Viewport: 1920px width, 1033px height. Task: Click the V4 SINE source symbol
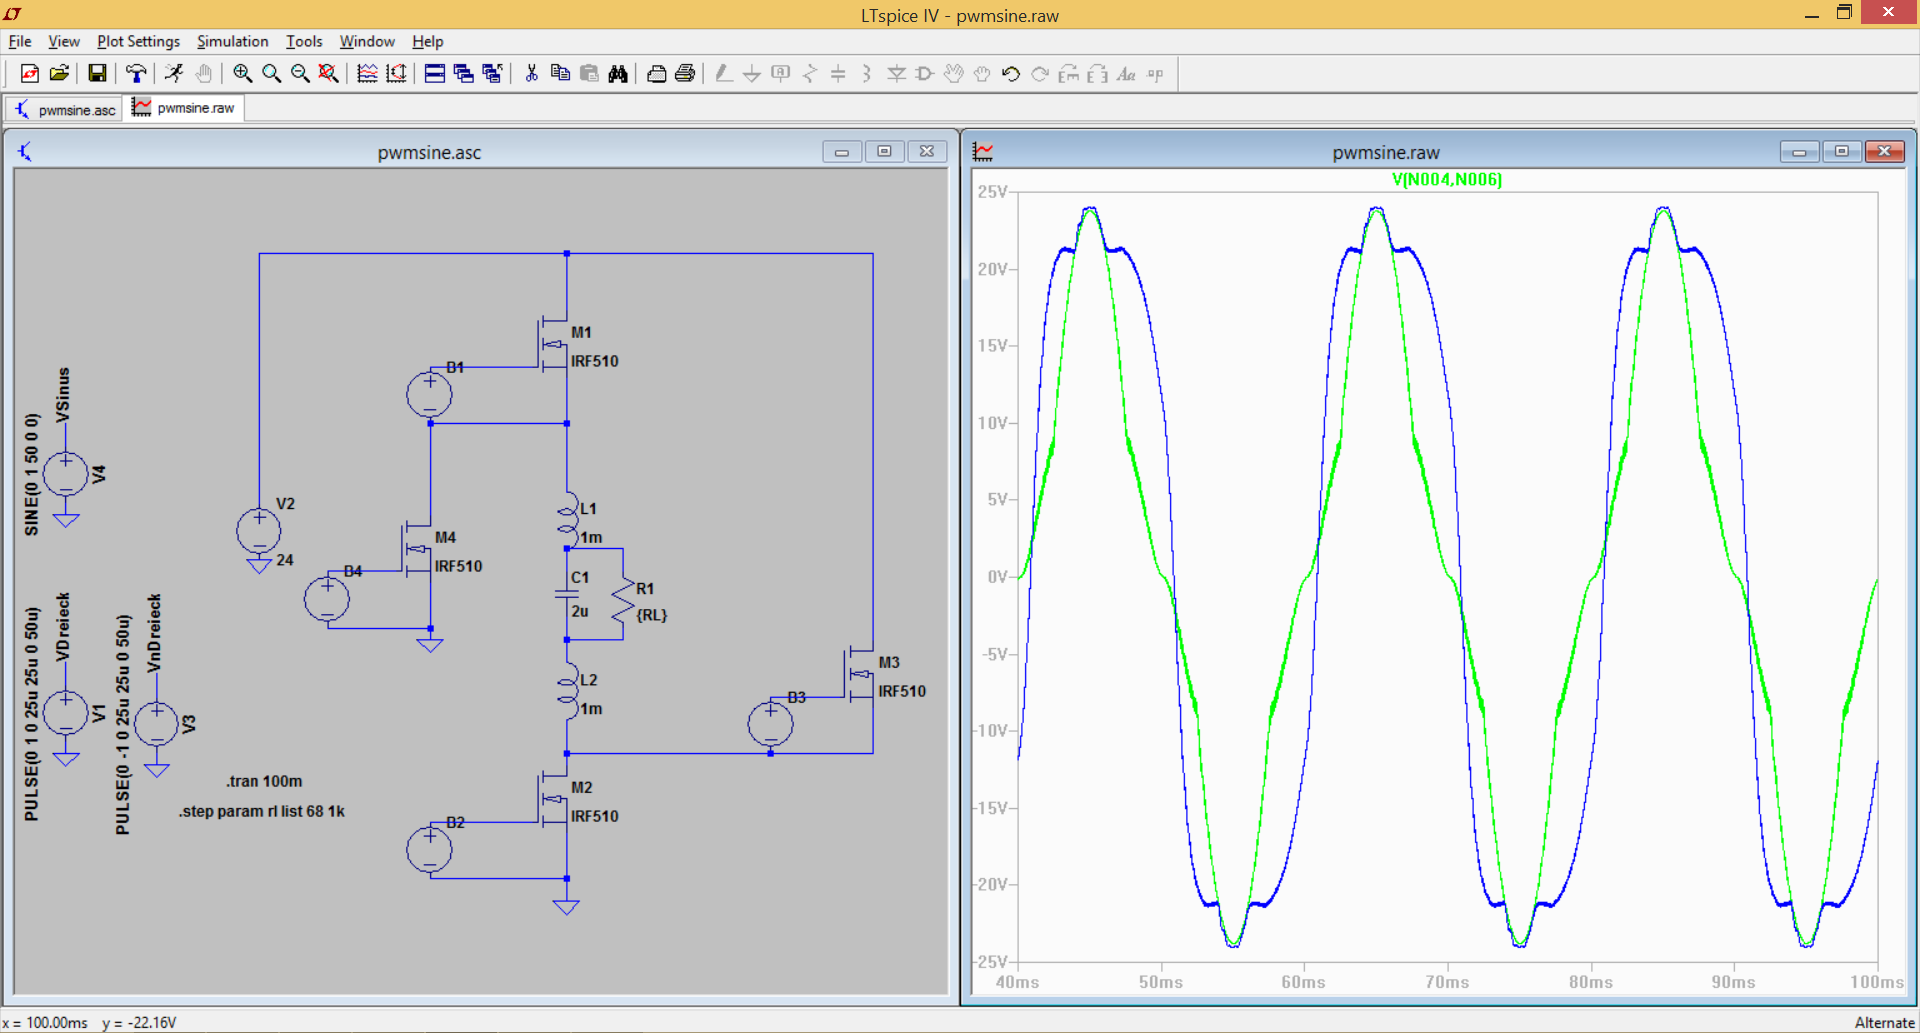66,474
